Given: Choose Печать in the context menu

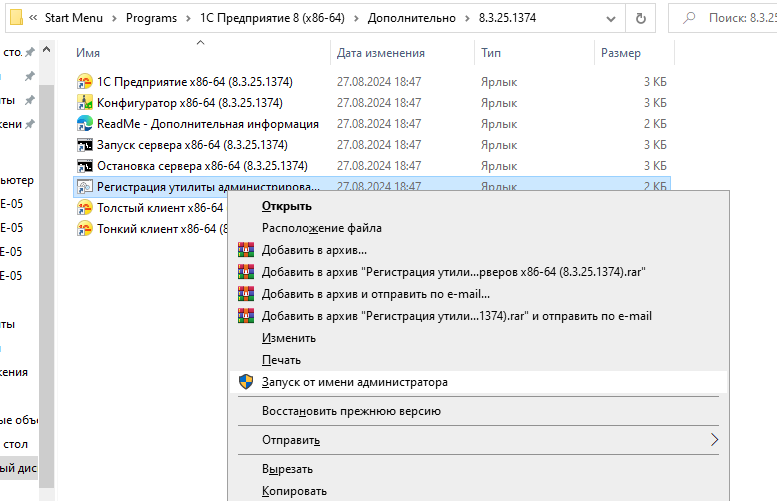Looking at the screenshot, I should [x=281, y=360].
